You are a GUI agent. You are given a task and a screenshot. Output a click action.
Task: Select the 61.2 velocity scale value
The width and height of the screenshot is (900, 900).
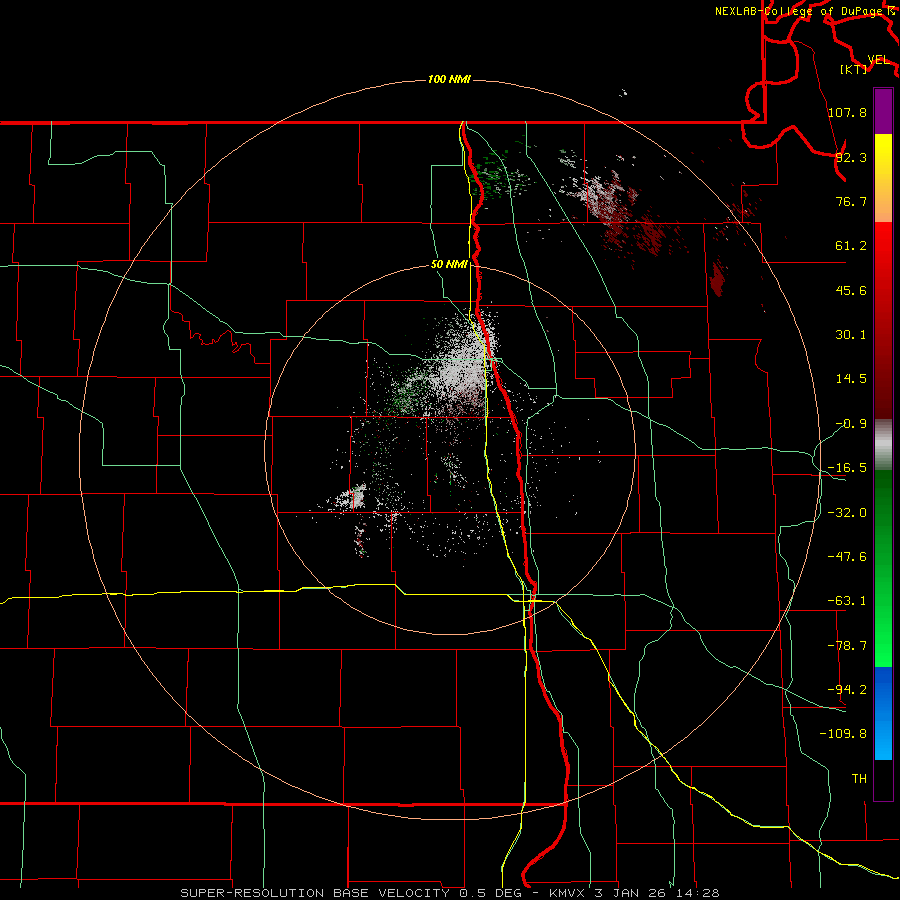pos(851,246)
